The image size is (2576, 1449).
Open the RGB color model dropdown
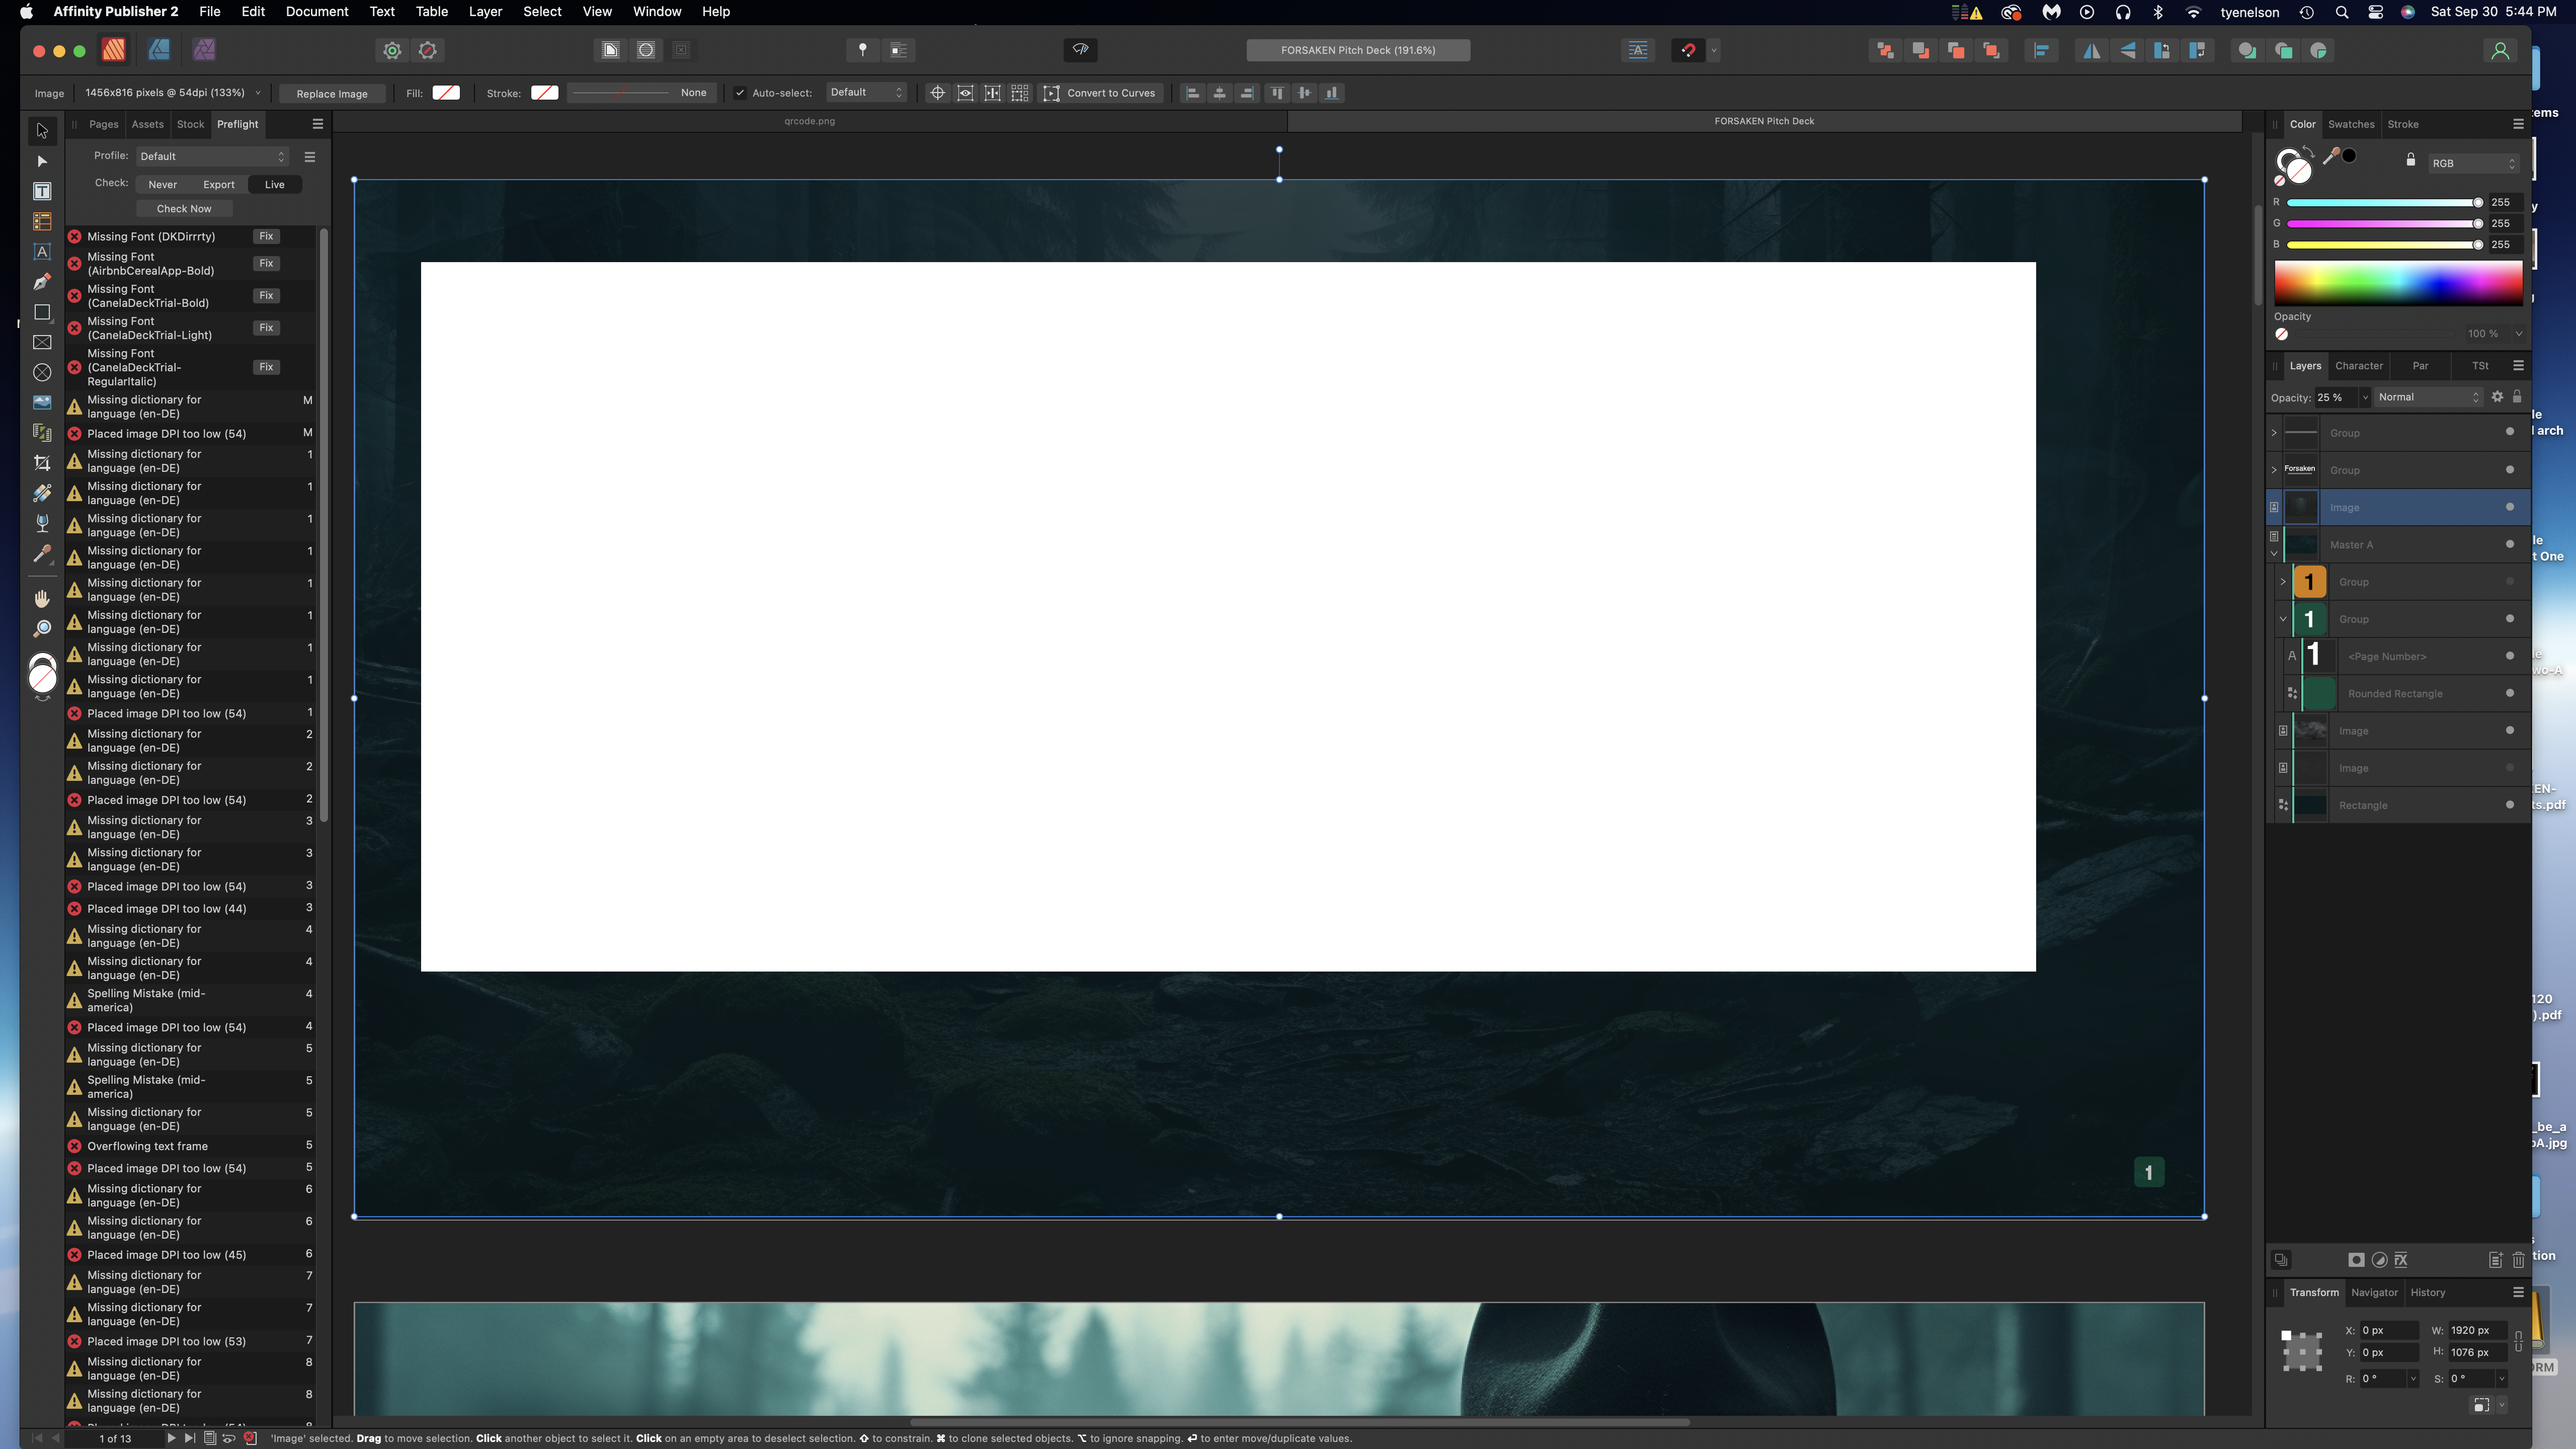pos(2473,163)
